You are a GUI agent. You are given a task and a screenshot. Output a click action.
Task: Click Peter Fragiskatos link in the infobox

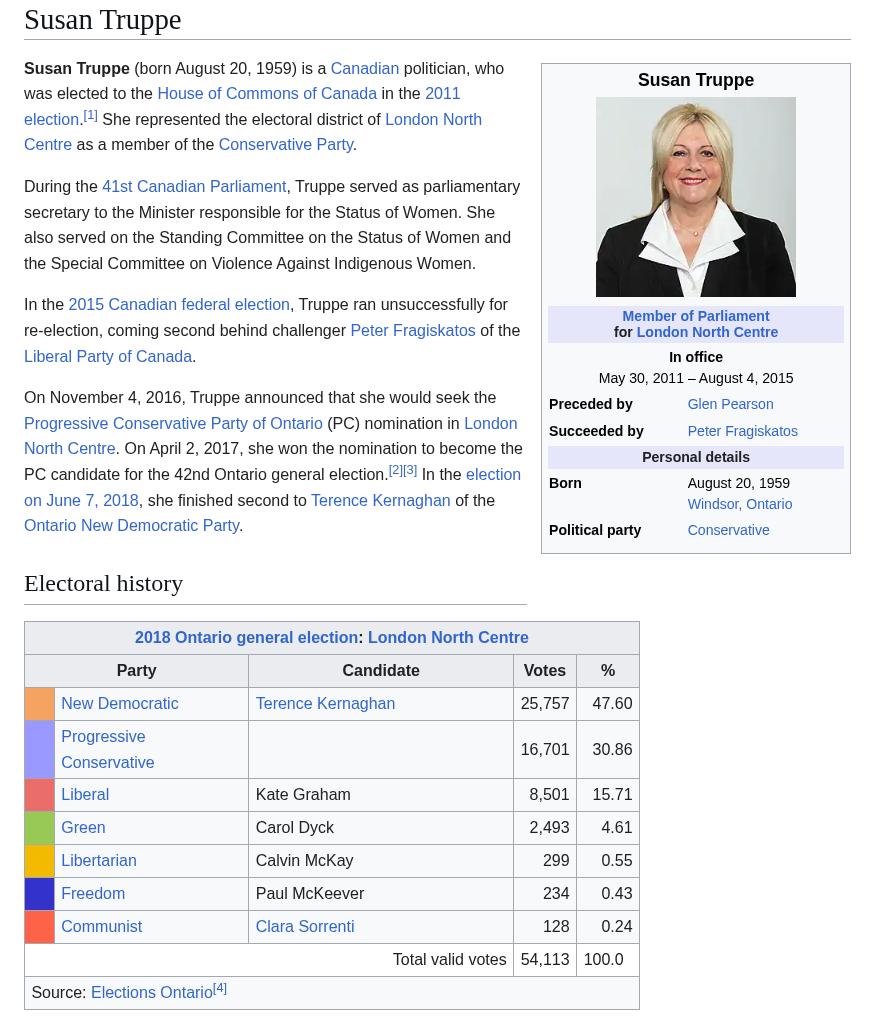(x=742, y=431)
